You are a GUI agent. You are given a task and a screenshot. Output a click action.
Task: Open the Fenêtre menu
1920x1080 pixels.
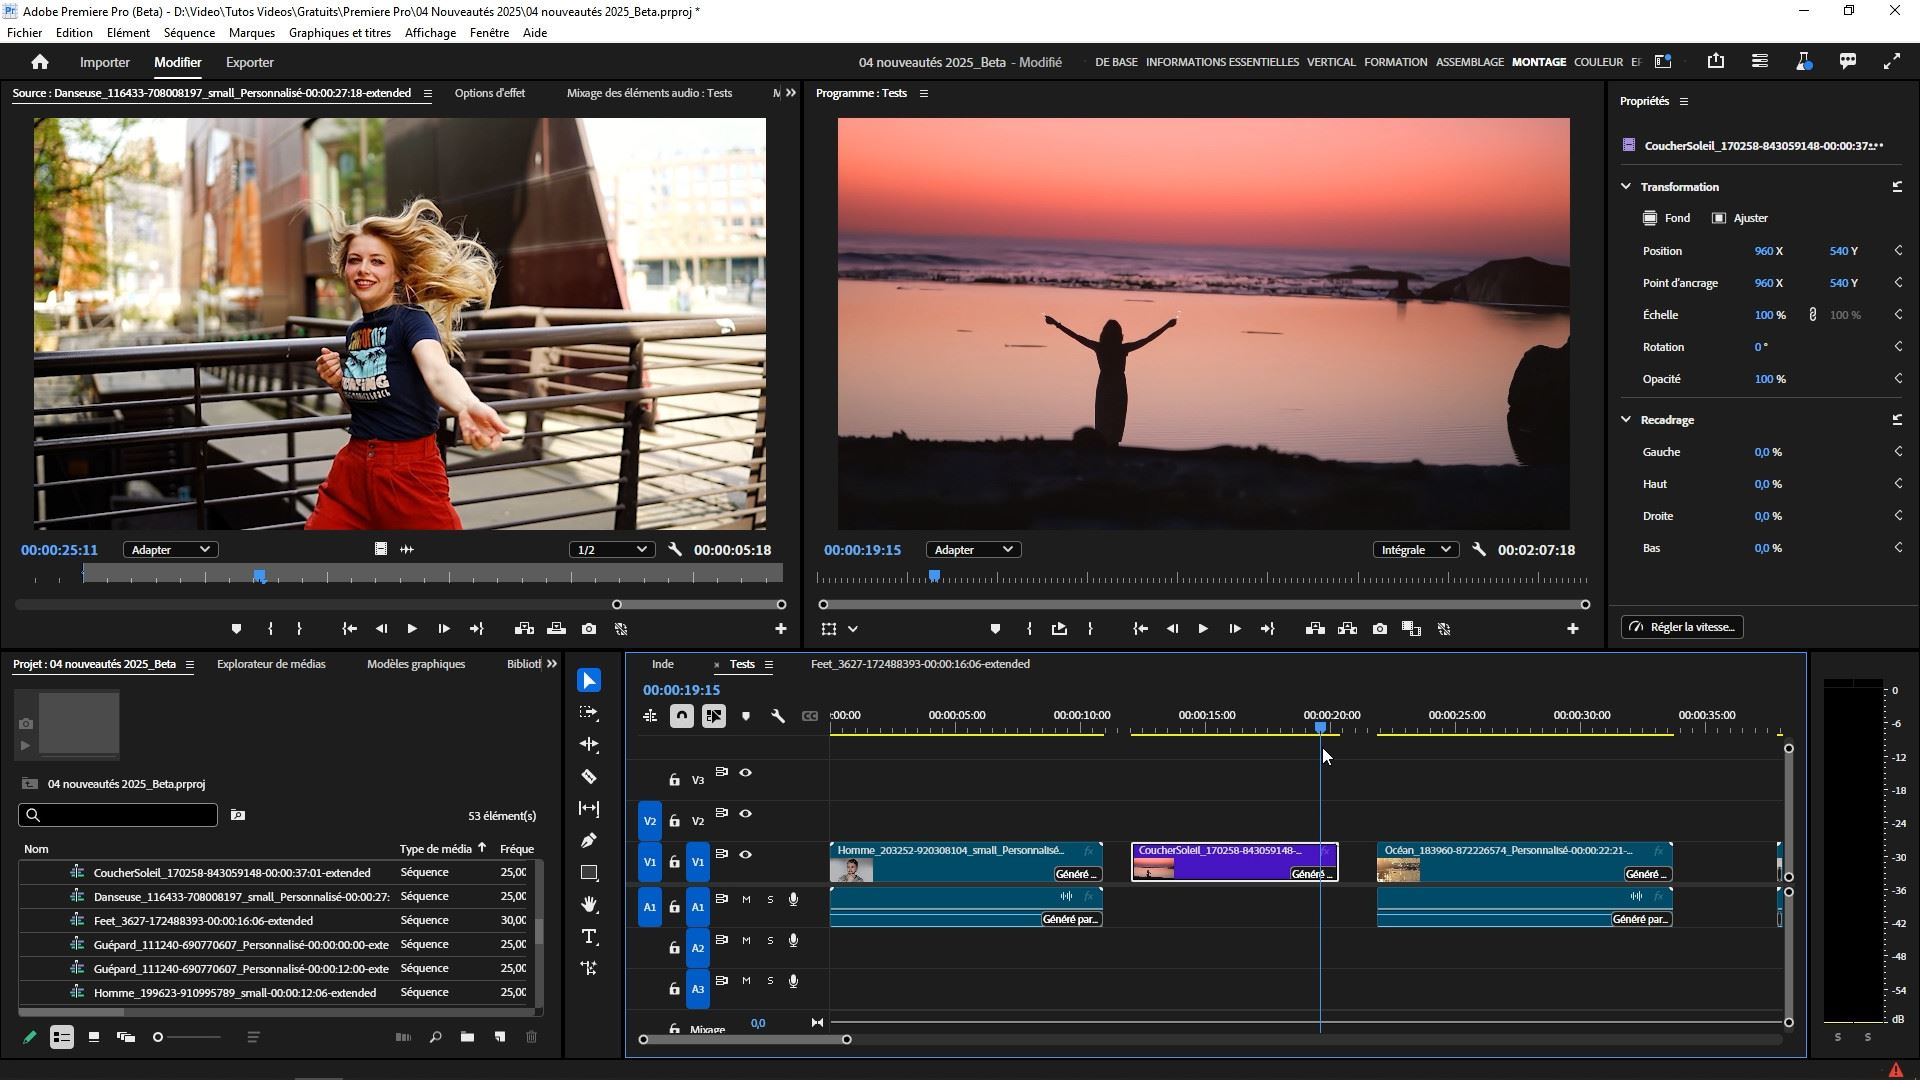[489, 33]
